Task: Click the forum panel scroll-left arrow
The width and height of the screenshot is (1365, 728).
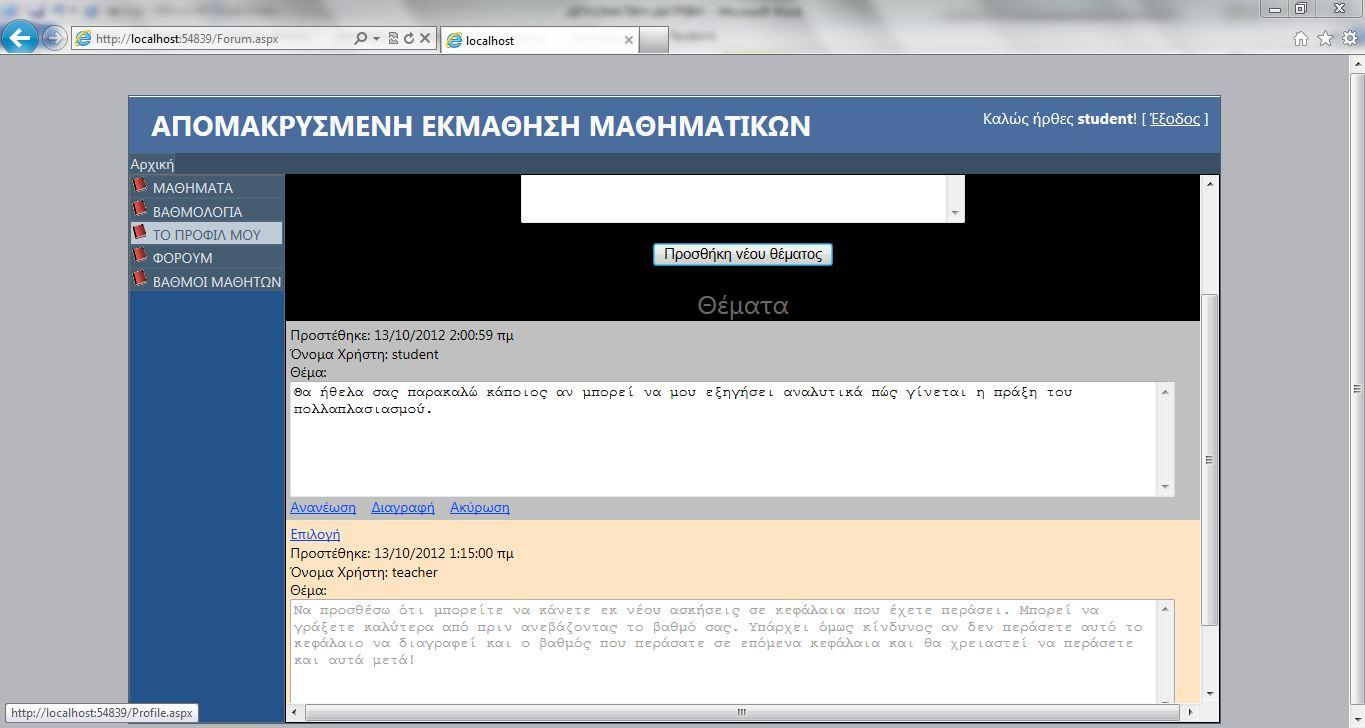Action: pyautogui.click(x=294, y=712)
